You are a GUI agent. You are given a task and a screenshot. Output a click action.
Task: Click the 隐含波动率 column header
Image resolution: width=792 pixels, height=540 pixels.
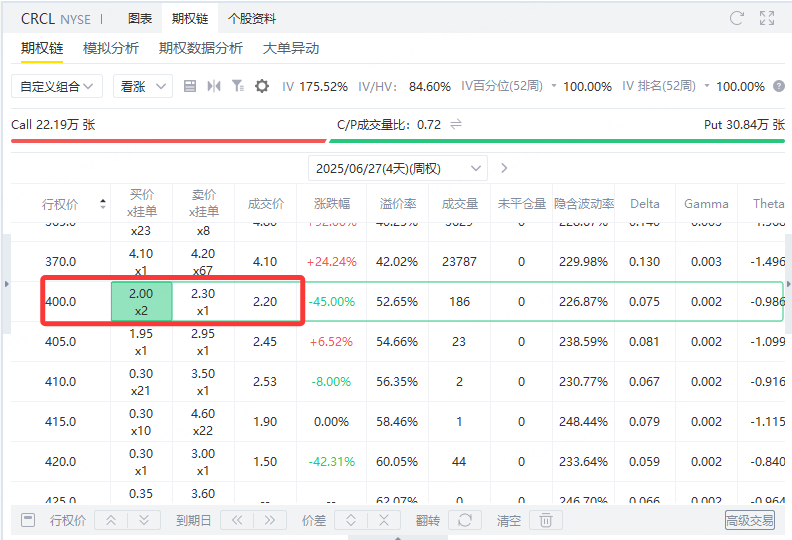tap(584, 204)
